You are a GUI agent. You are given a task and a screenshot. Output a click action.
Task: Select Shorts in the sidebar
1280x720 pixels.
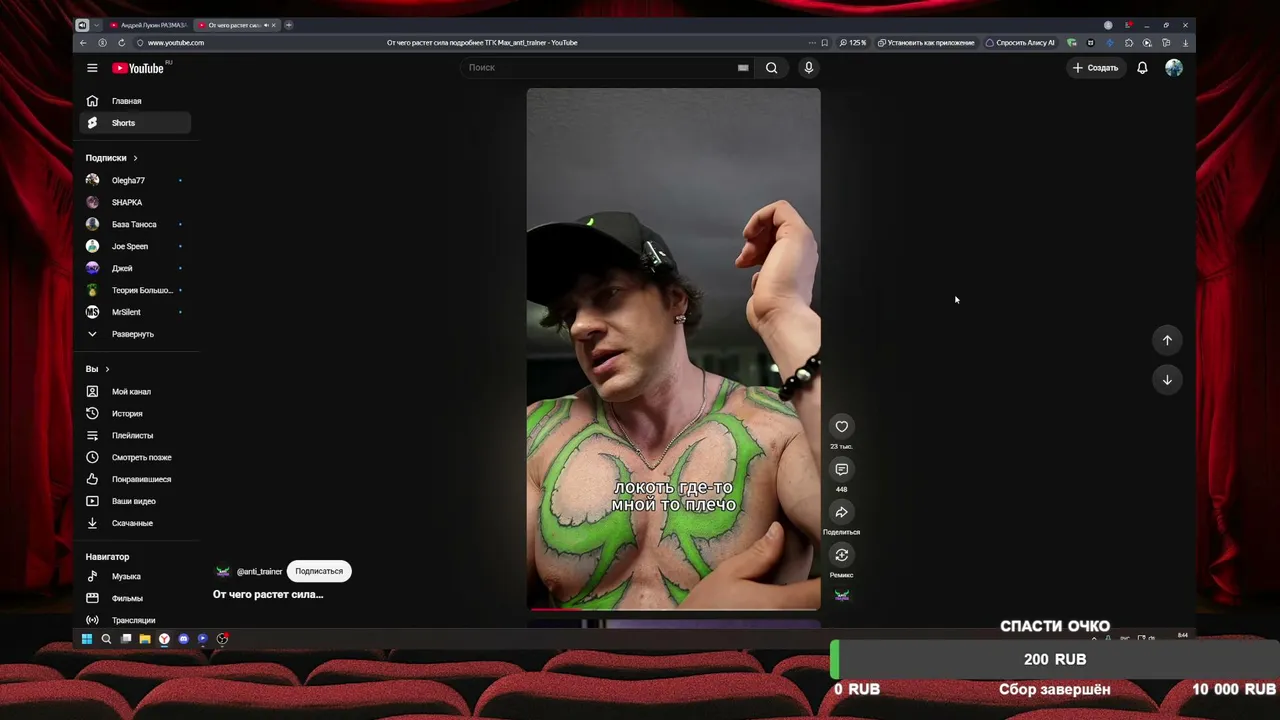pos(135,123)
